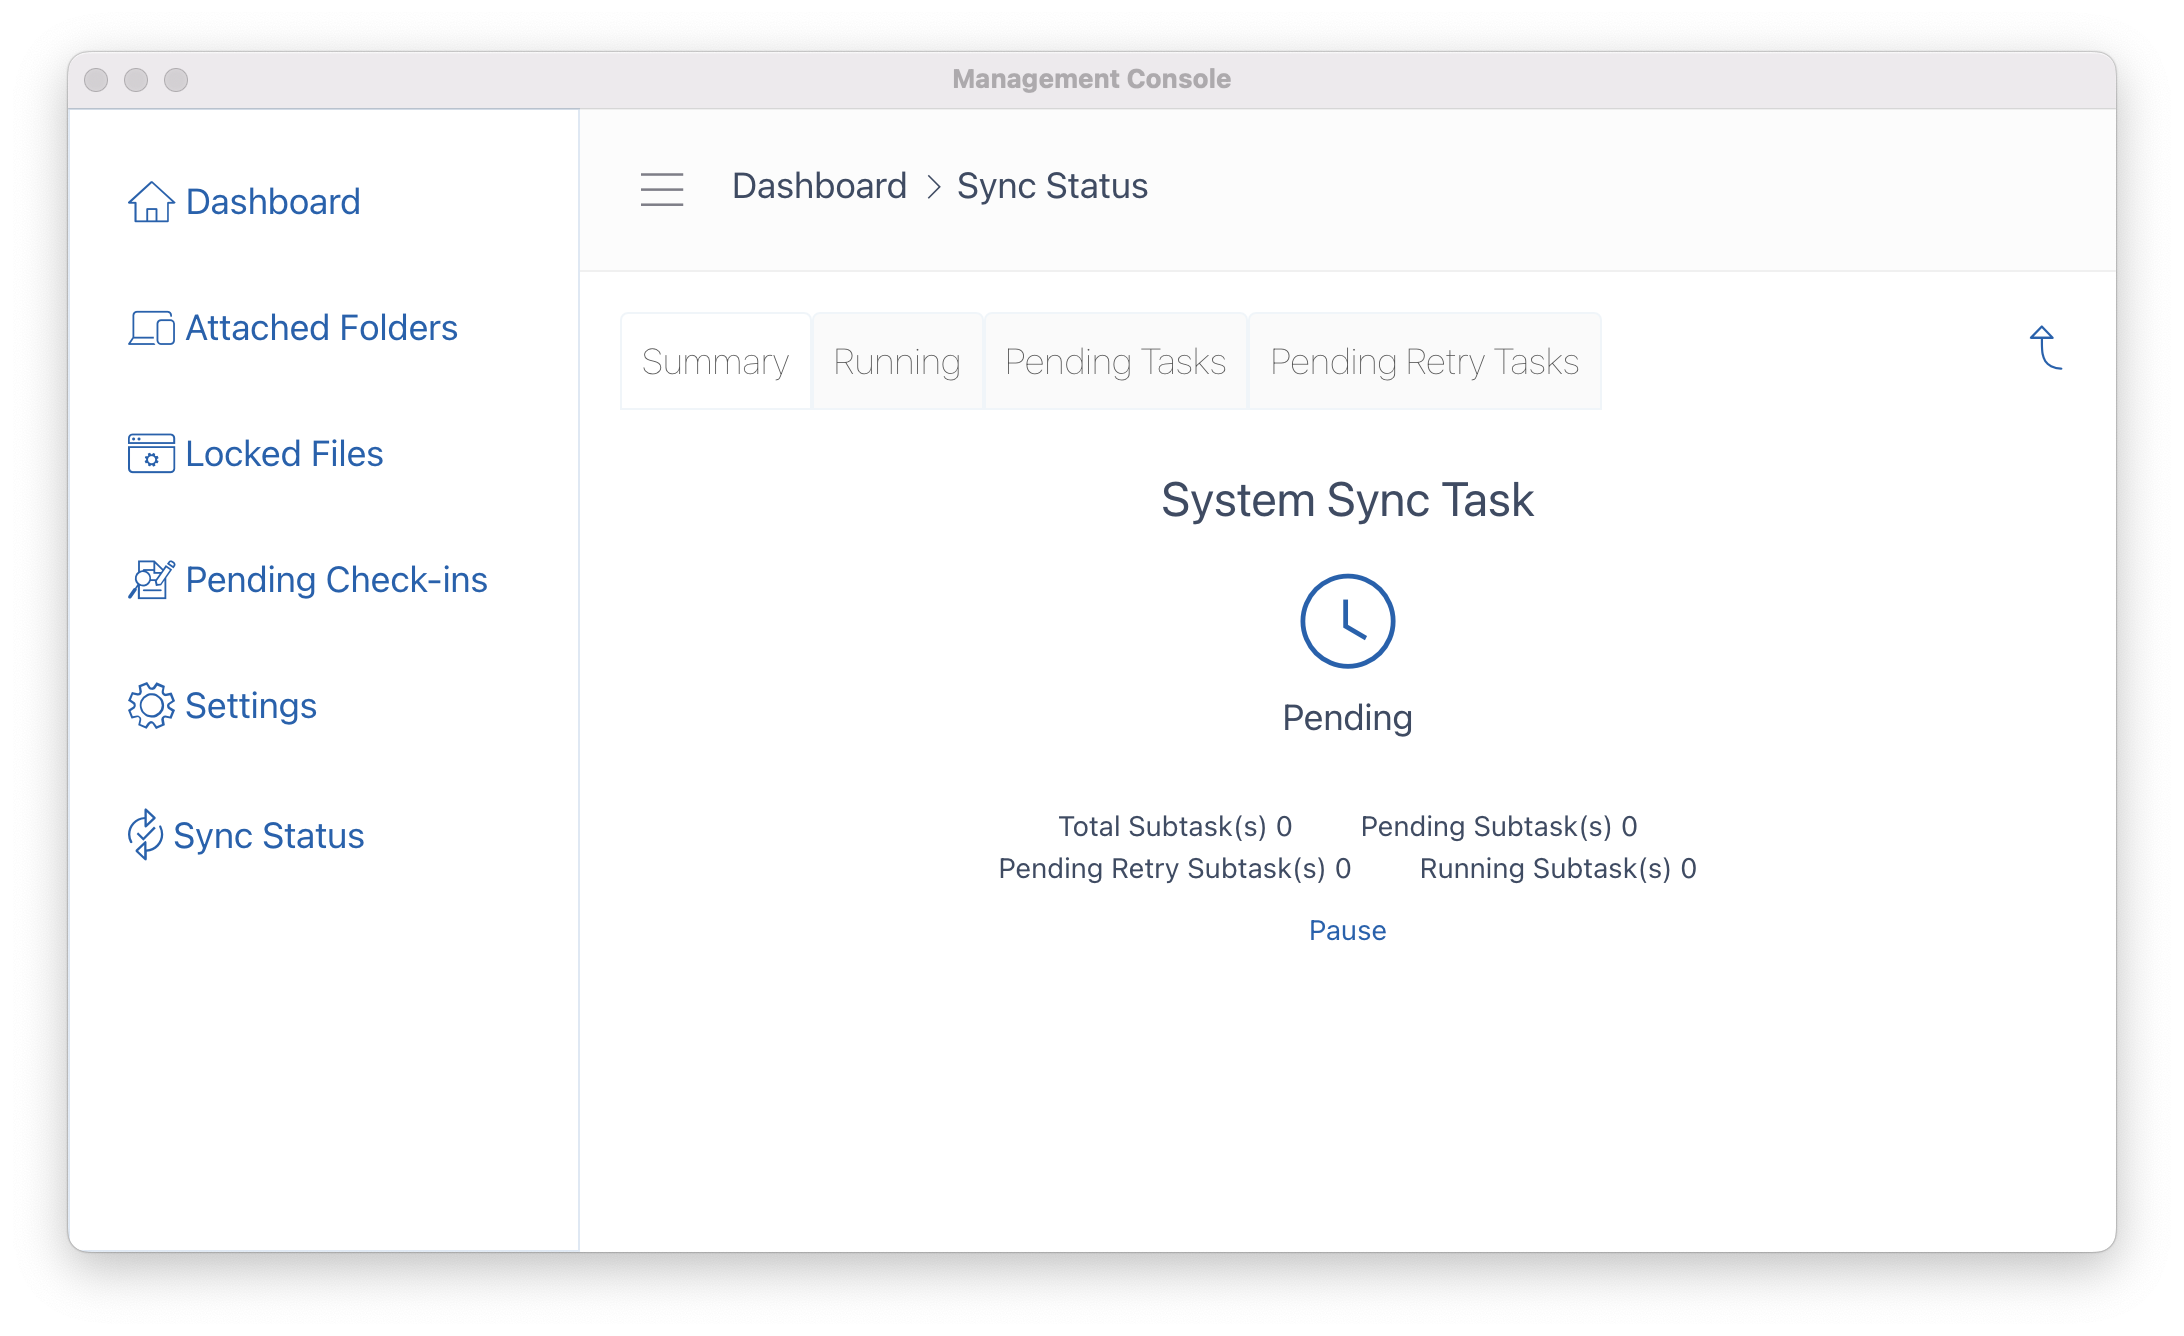The image size is (2184, 1336).
Task: Click the Settings gear icon
Action: click(x=151, y=706)
